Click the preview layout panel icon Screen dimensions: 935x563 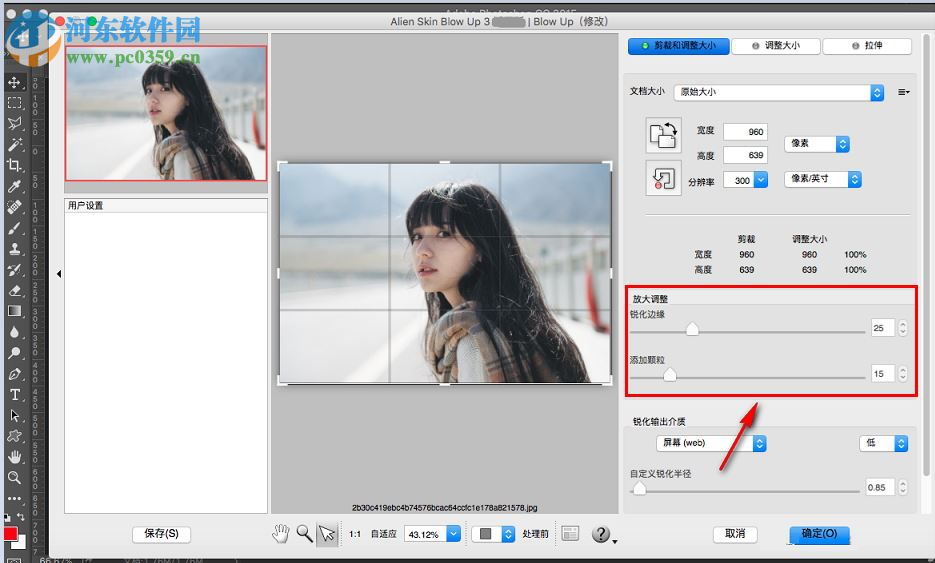pyautogui.click(x=570, y=533)
